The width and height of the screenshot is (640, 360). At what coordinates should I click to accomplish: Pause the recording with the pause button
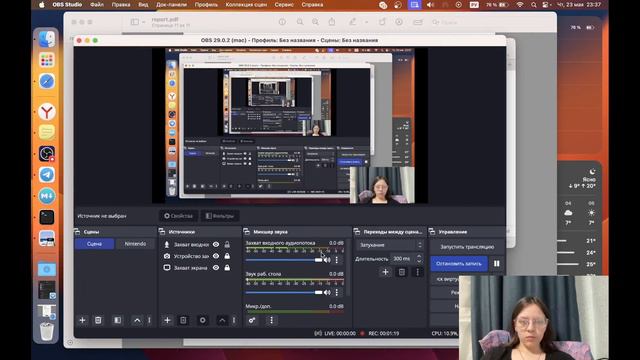tap(496, 264)
